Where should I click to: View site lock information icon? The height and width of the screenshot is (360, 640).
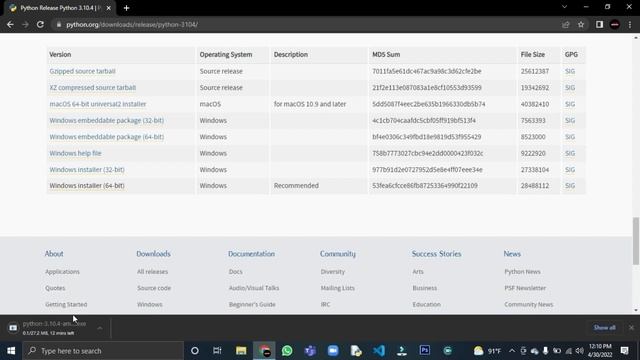pyautogui.click(x=59, y=24)
